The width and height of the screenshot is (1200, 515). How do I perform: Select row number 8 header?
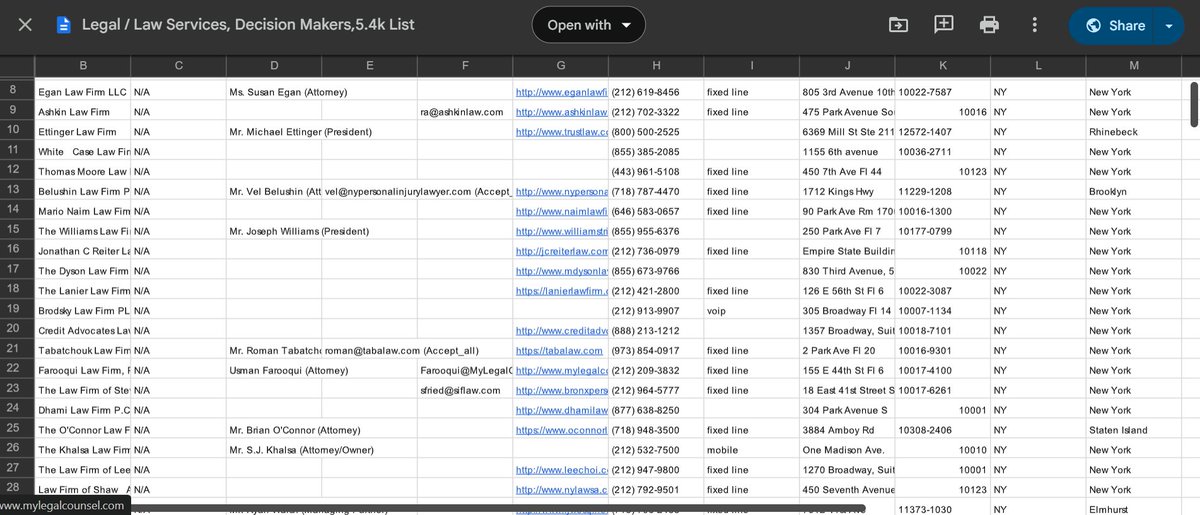pyautogui.click(x=13, y=90)
